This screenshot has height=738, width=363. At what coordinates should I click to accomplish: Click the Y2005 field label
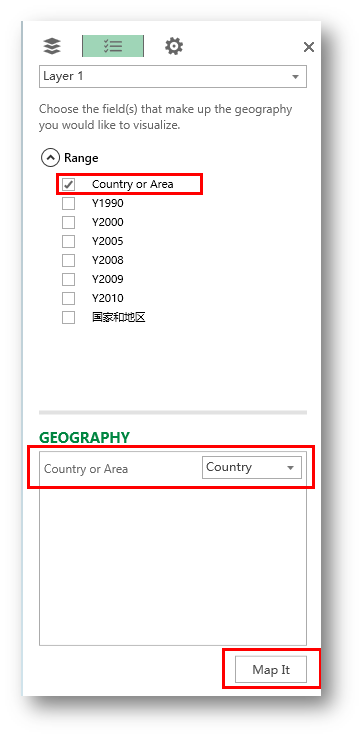coord(107,241)
